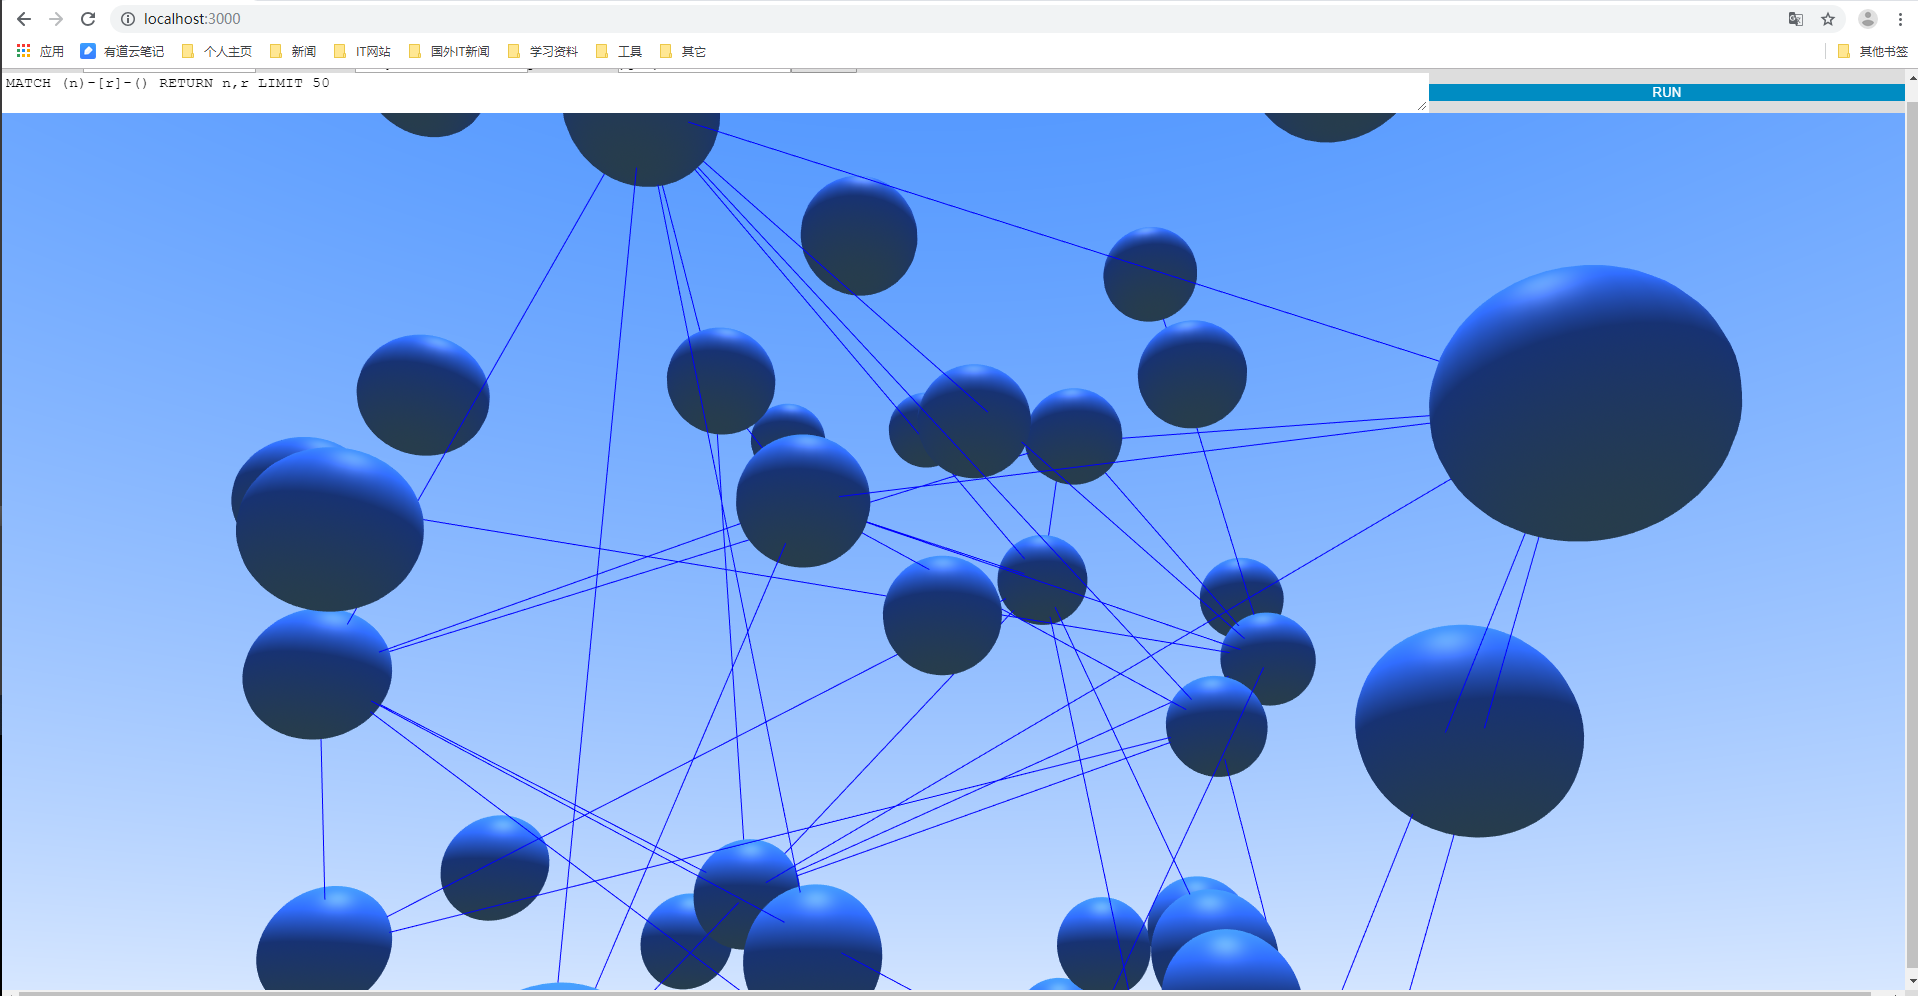The image size is (1918, 996).
Task: Open the 其它 bookmark folder
Action: 683,51
